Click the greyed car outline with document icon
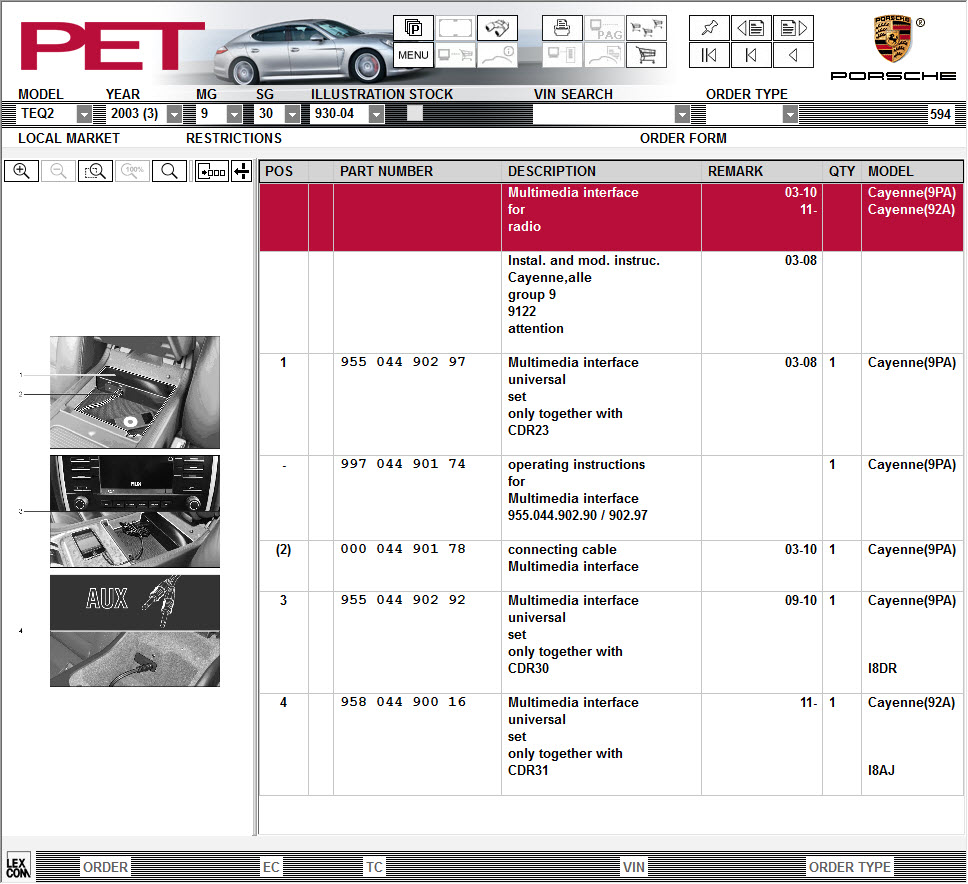Image resolution: width=968 pixels, height=884 pixels. point(604,54)
